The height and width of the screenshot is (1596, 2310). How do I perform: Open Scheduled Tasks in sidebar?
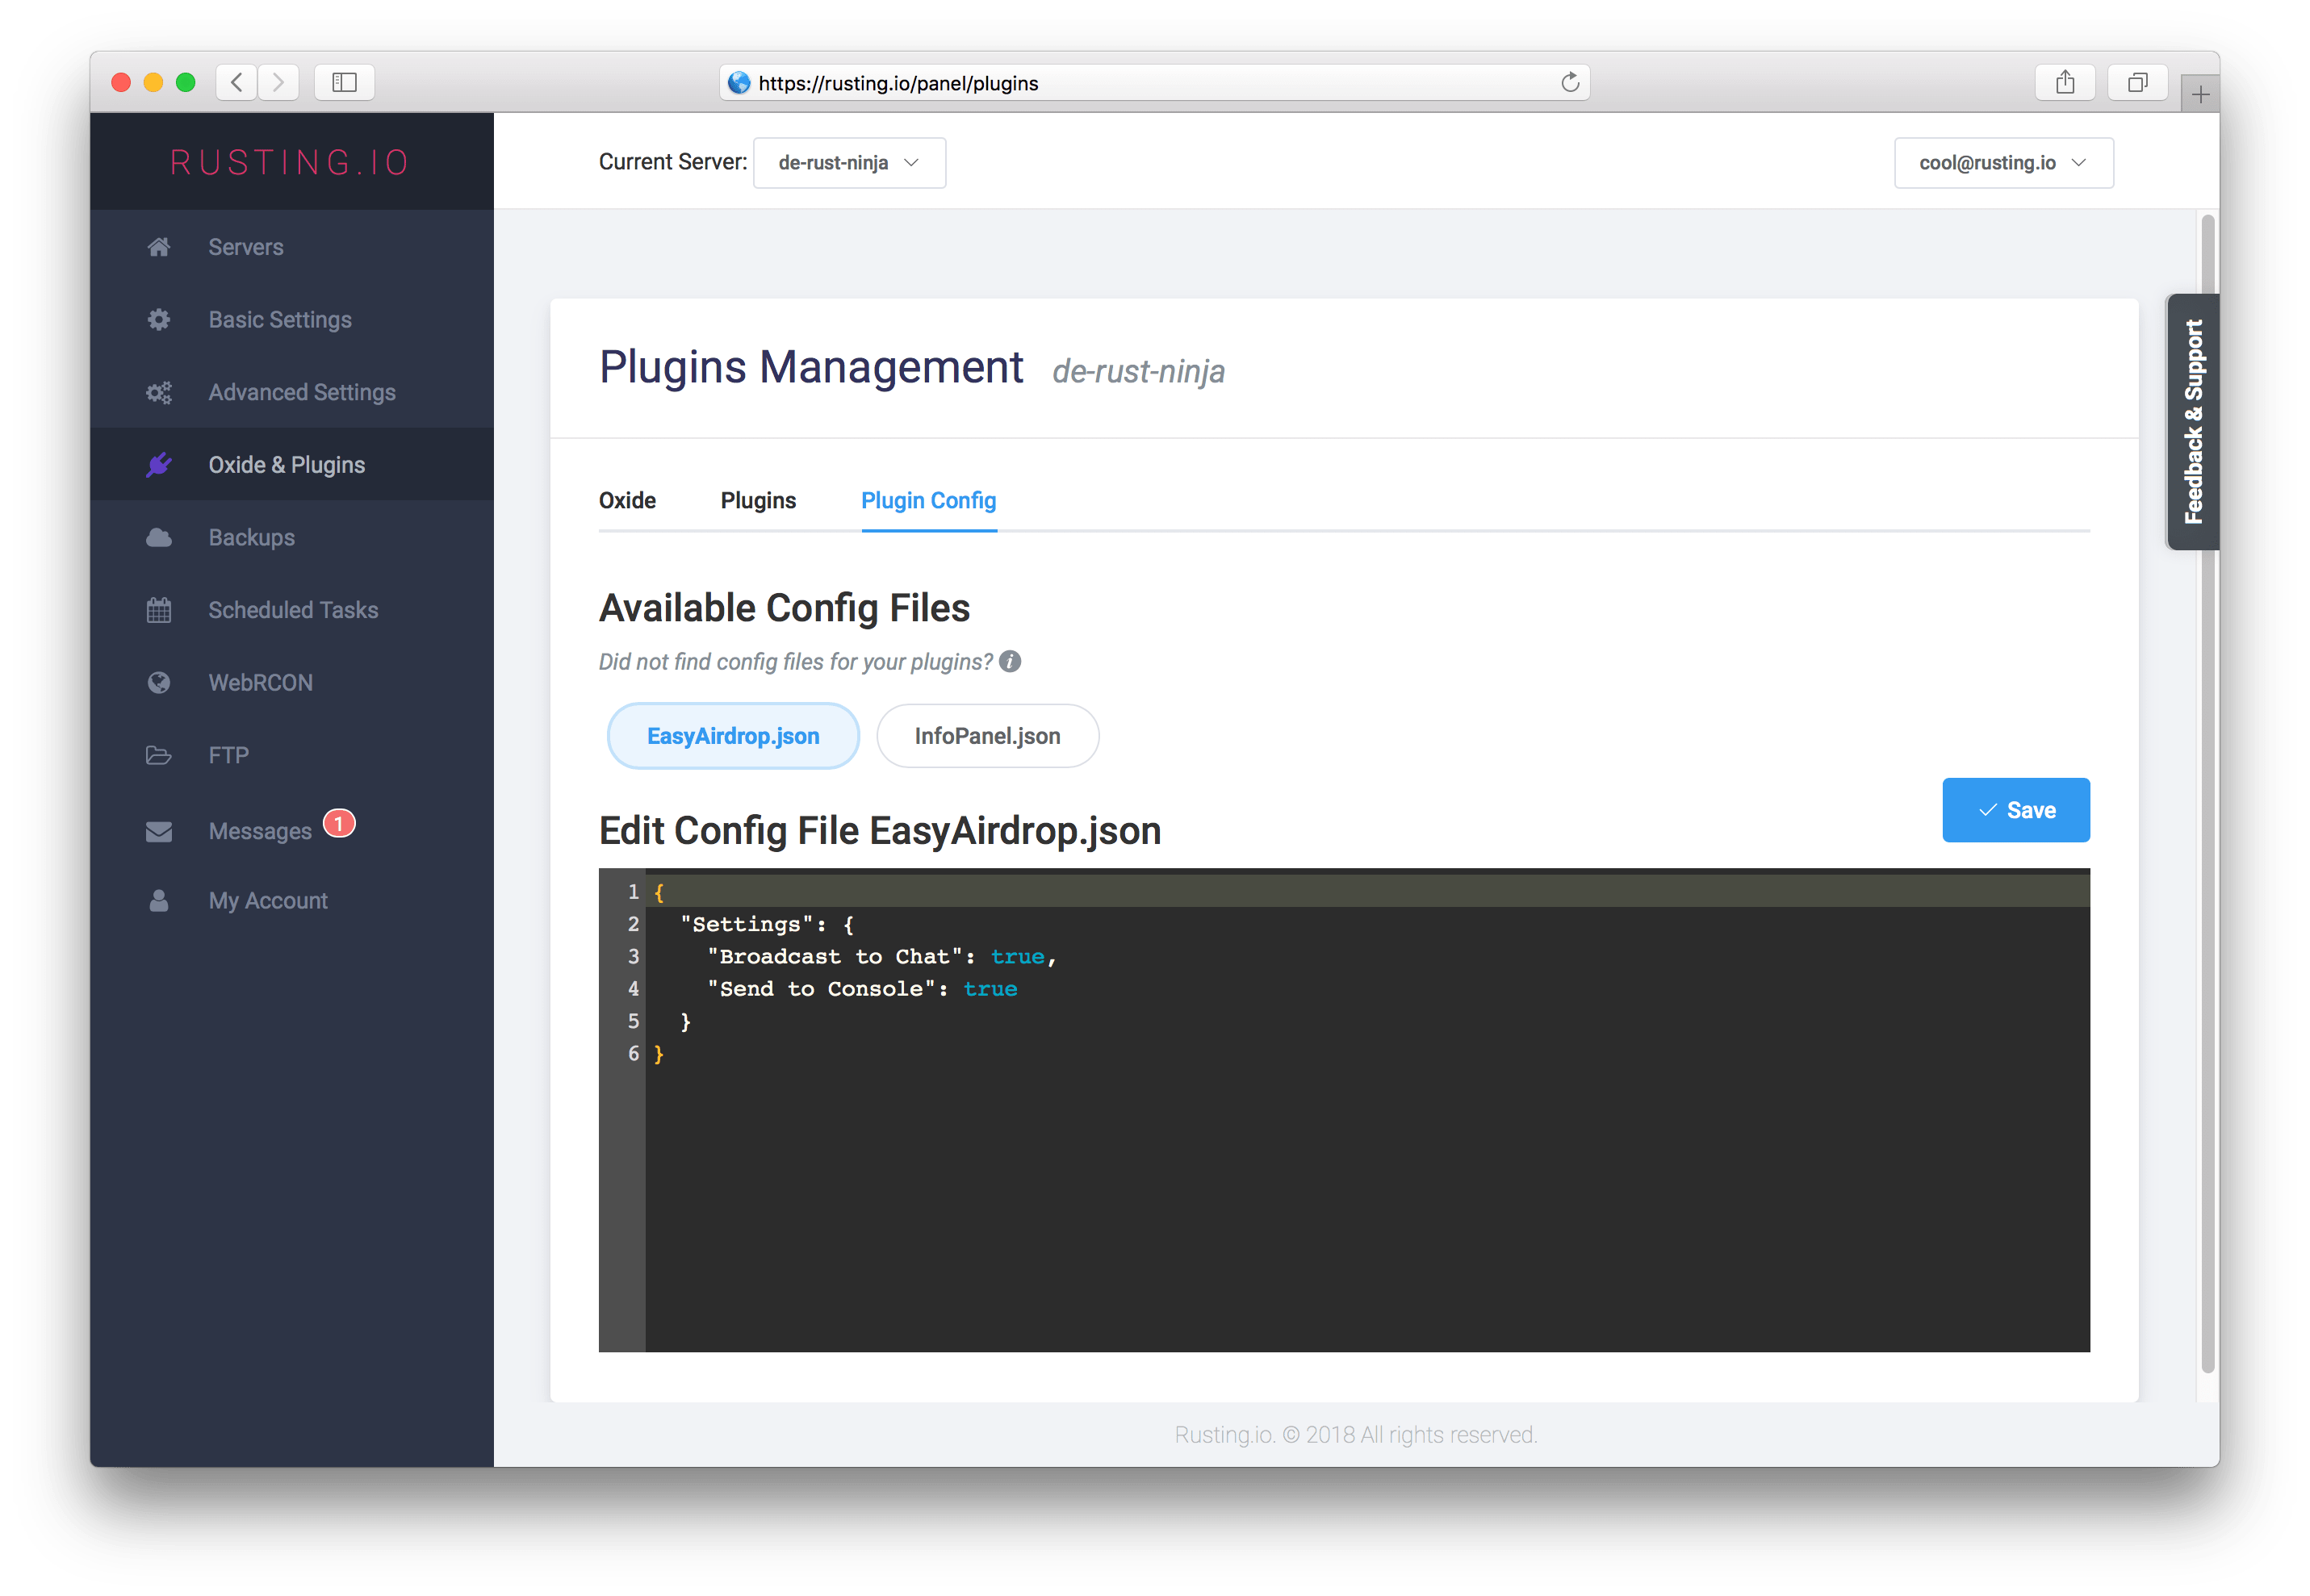292,610
